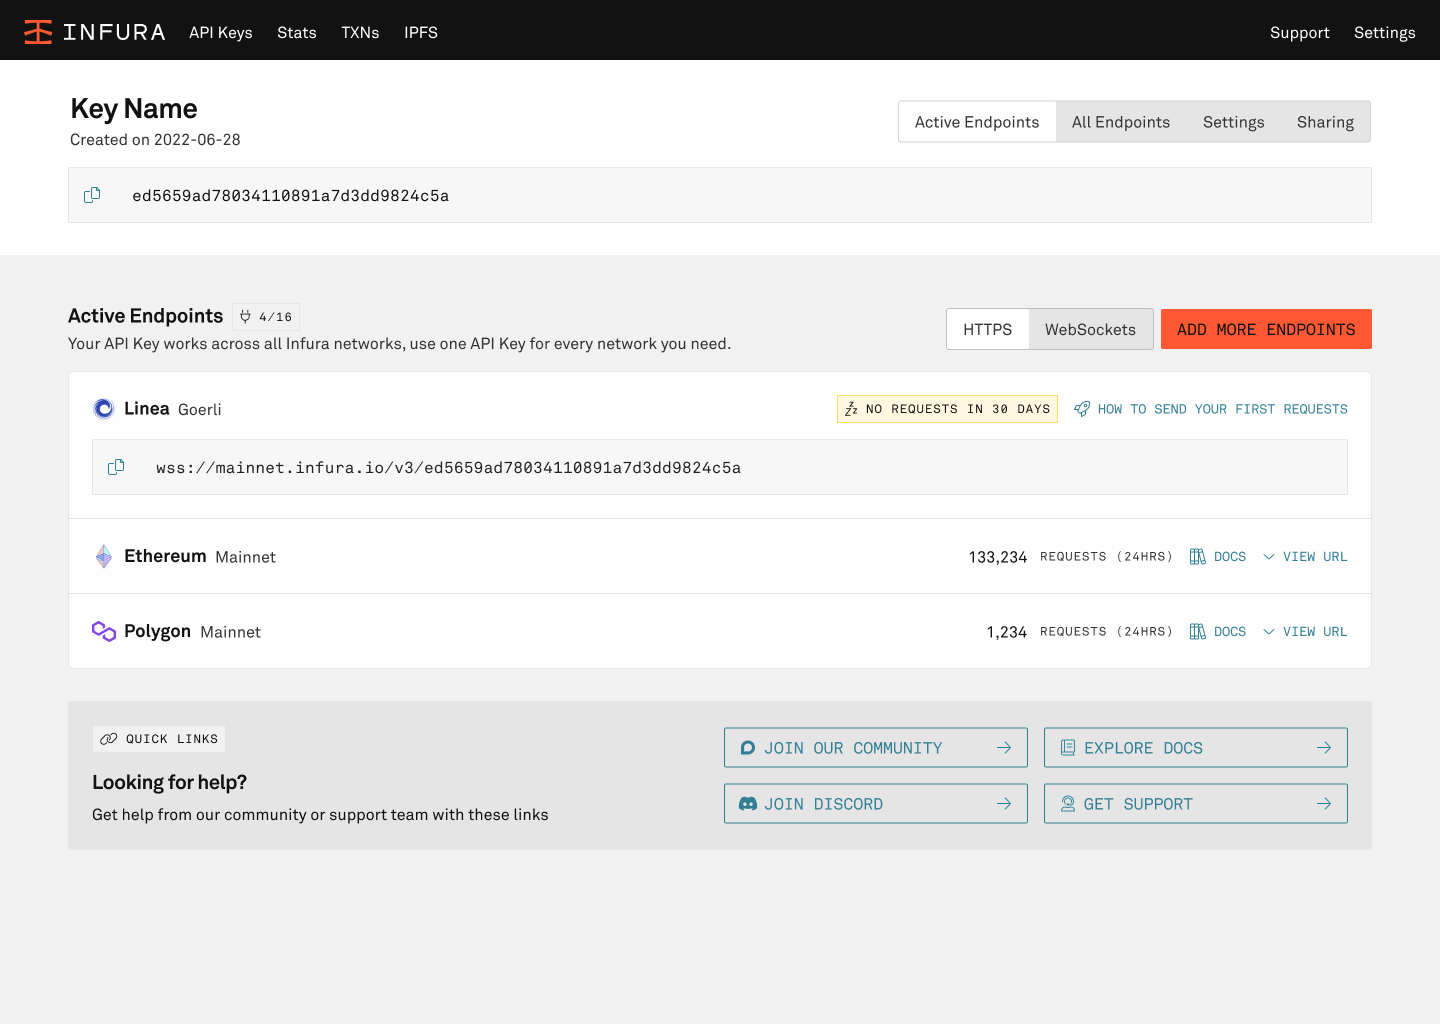Click the 4/16 endpoints count badge
Viewport: 1440px width, 1024px height.
(x=266, y=317)
